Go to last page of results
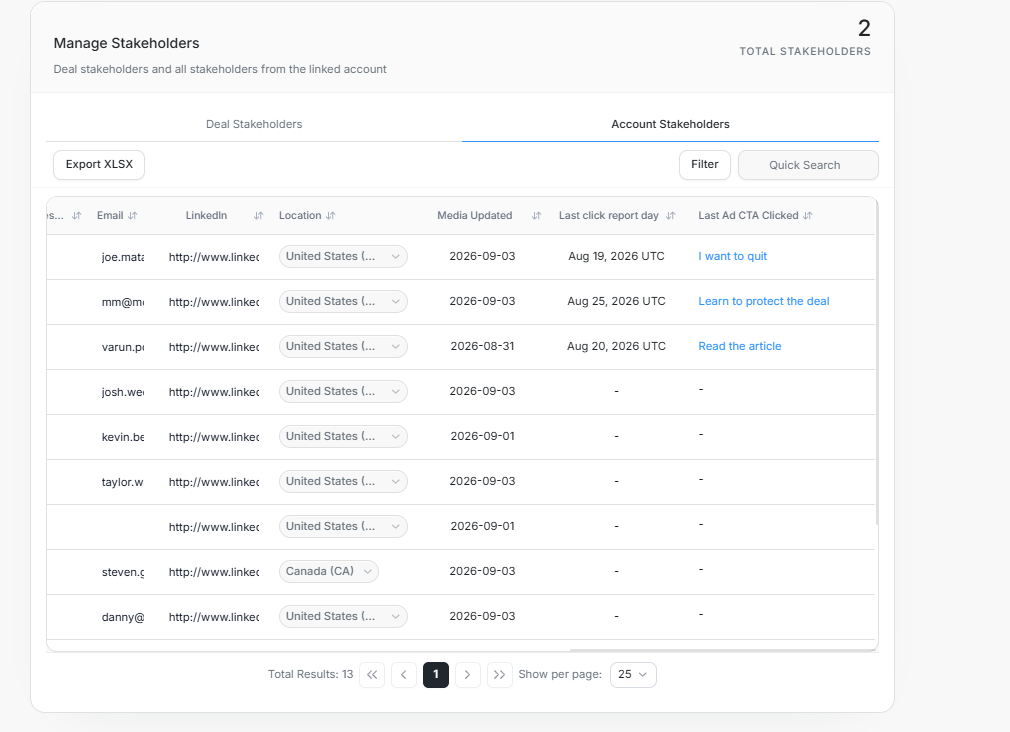The image size is (1010, 732). tap(499, 675)
